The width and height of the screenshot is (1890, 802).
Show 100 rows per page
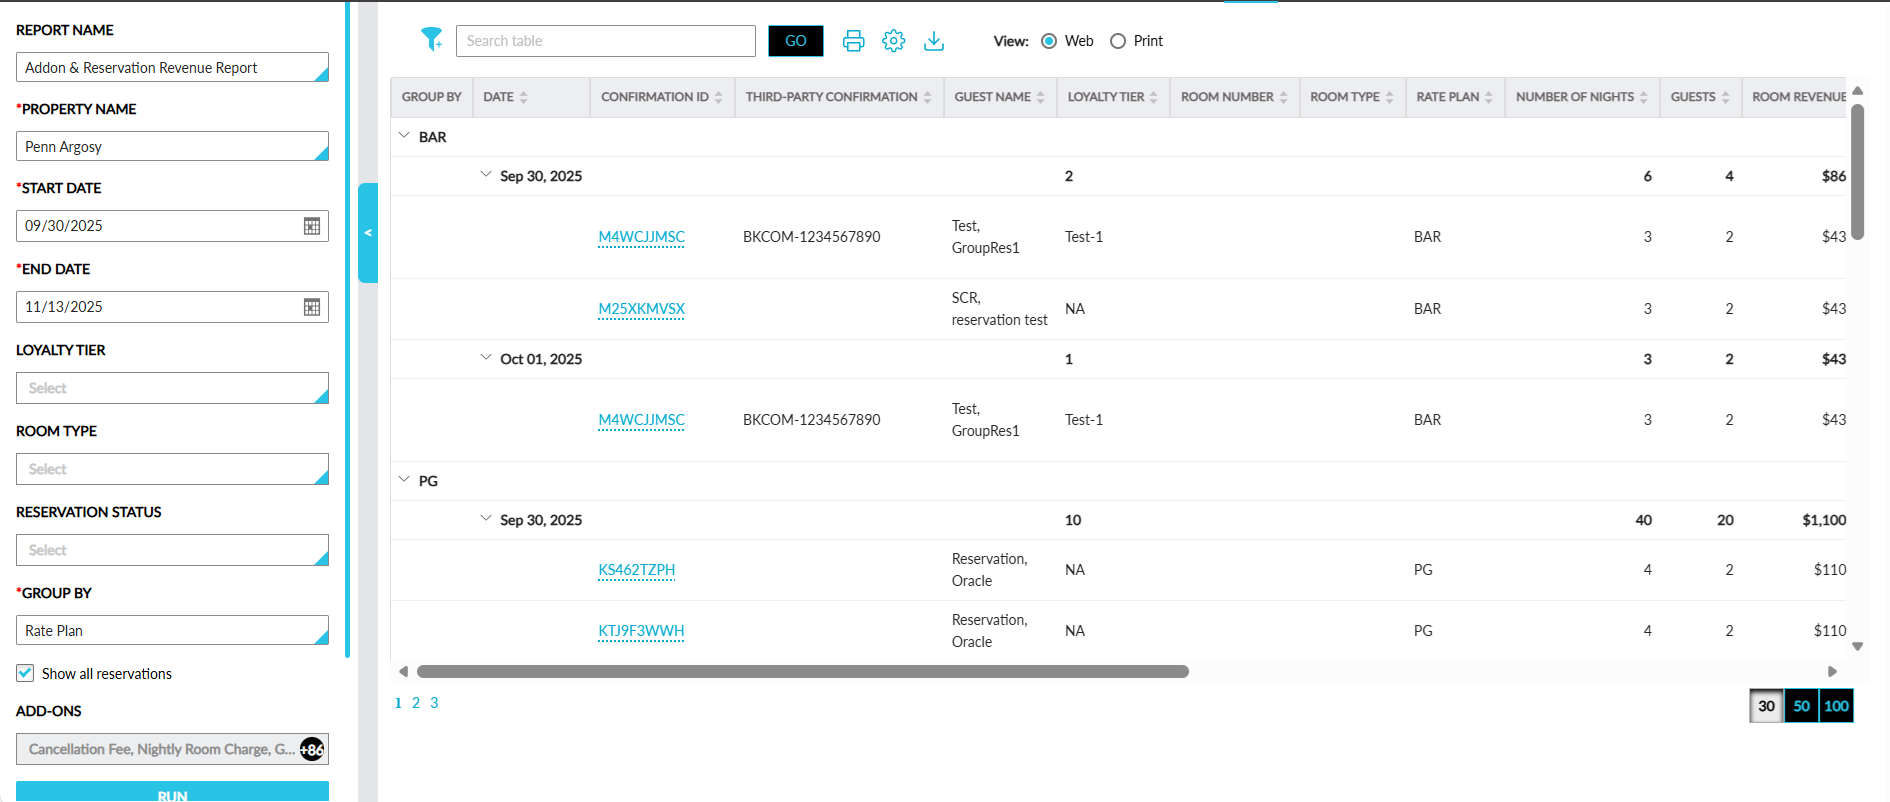1836,706
